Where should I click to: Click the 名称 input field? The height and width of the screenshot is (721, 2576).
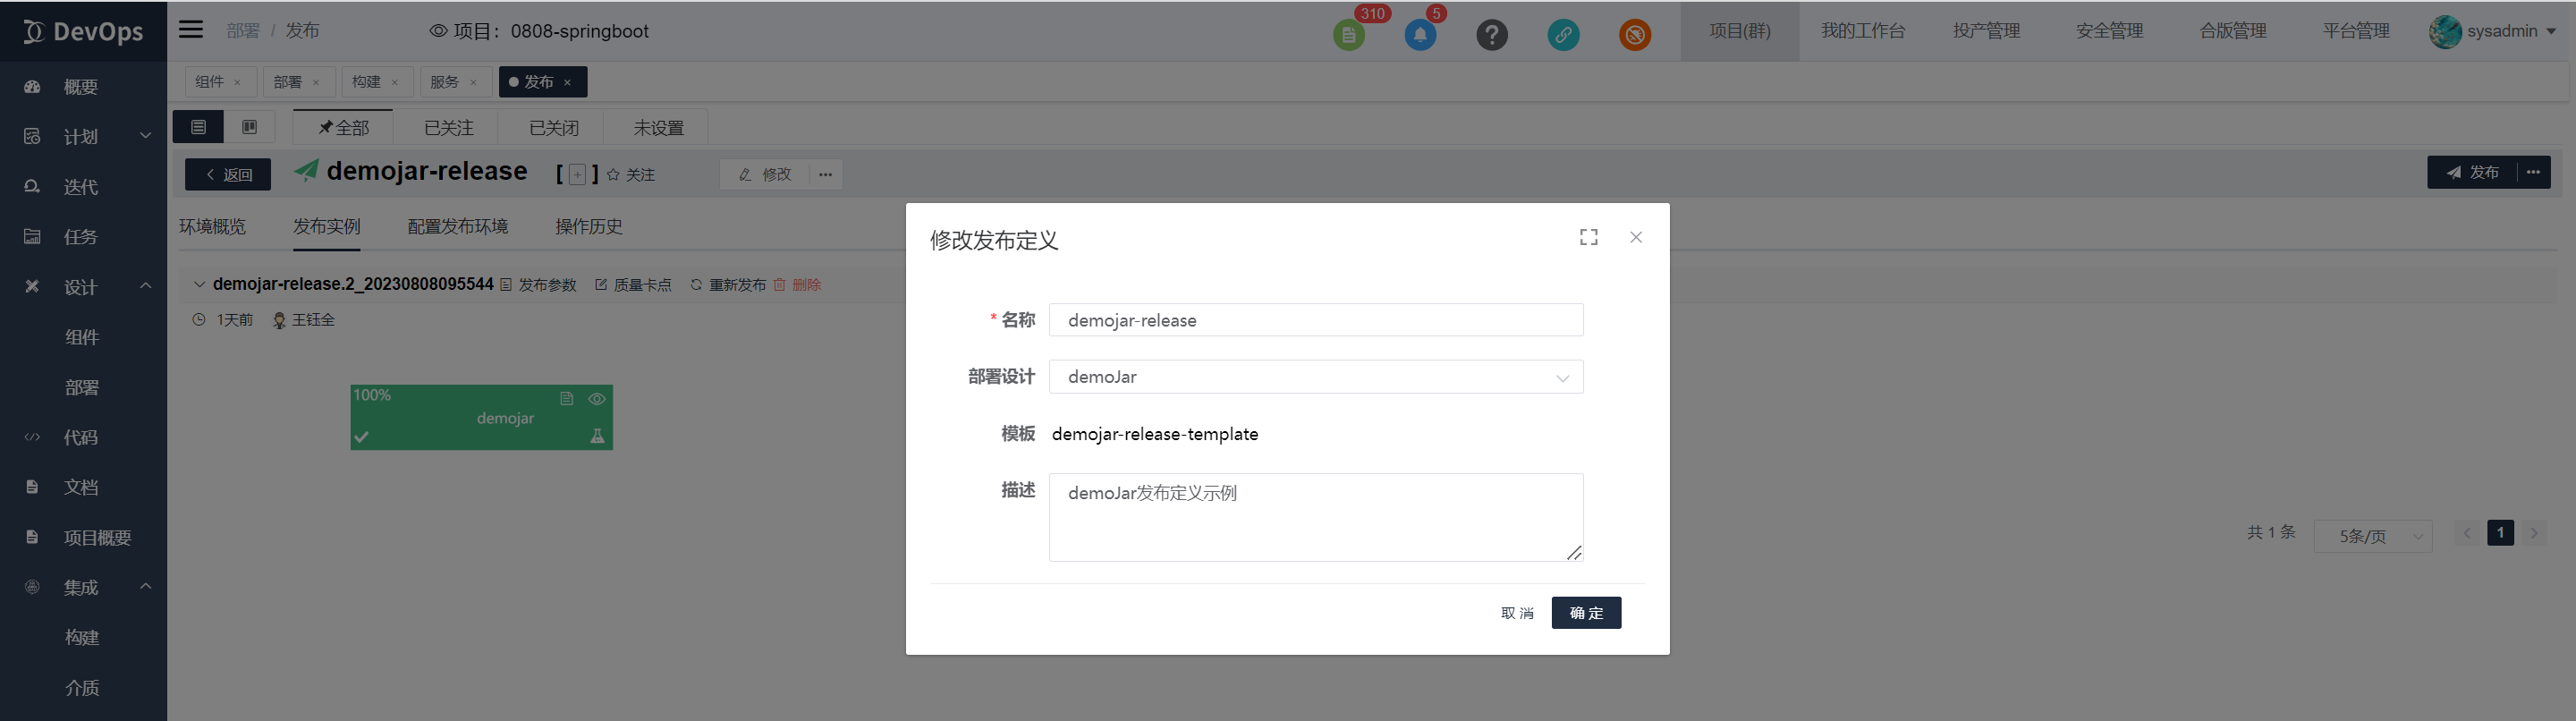[x=1315, y=320]
